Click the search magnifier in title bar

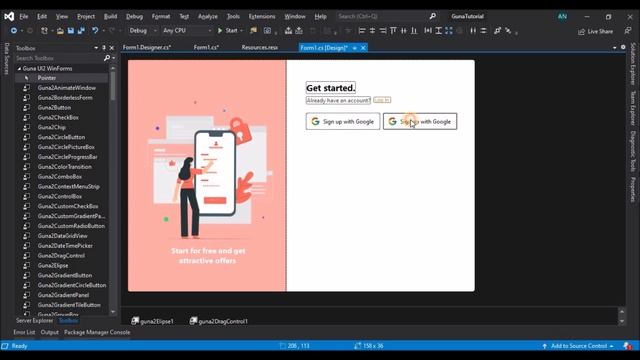pyautogui.click(x=433, y=16)
